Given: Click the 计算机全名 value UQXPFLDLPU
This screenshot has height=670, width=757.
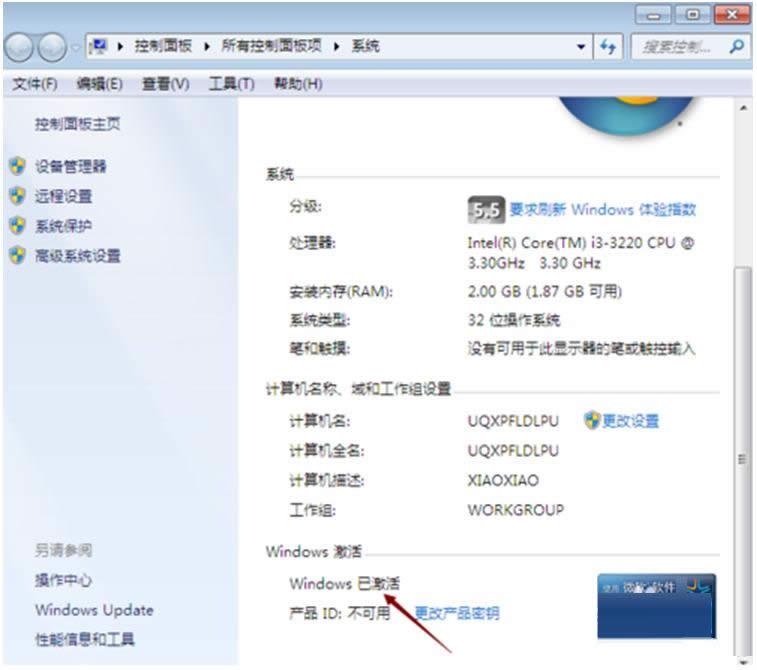Looking at the screenshot, I should pyautogui.click(x=513, y=450).
